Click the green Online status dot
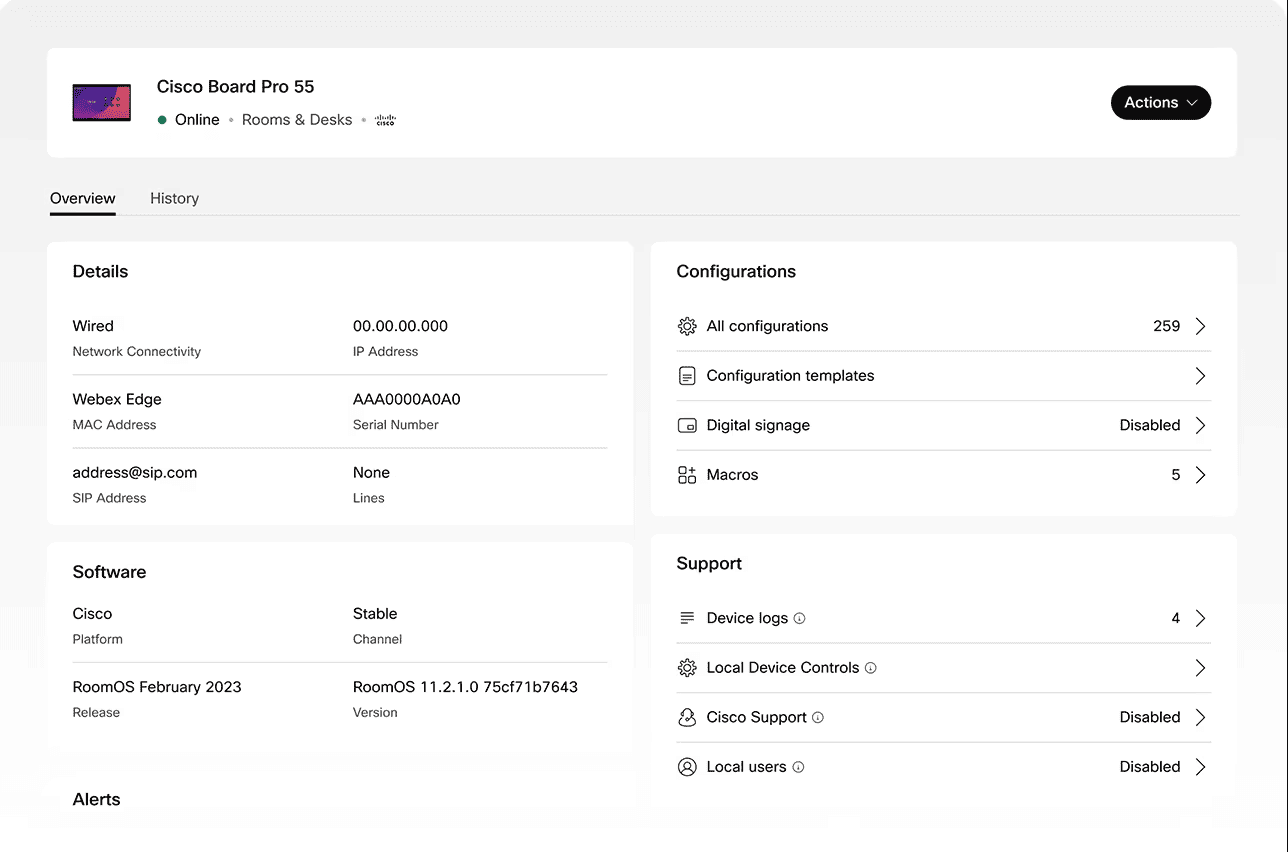The image size is (1288, 852). click(162, 120)
